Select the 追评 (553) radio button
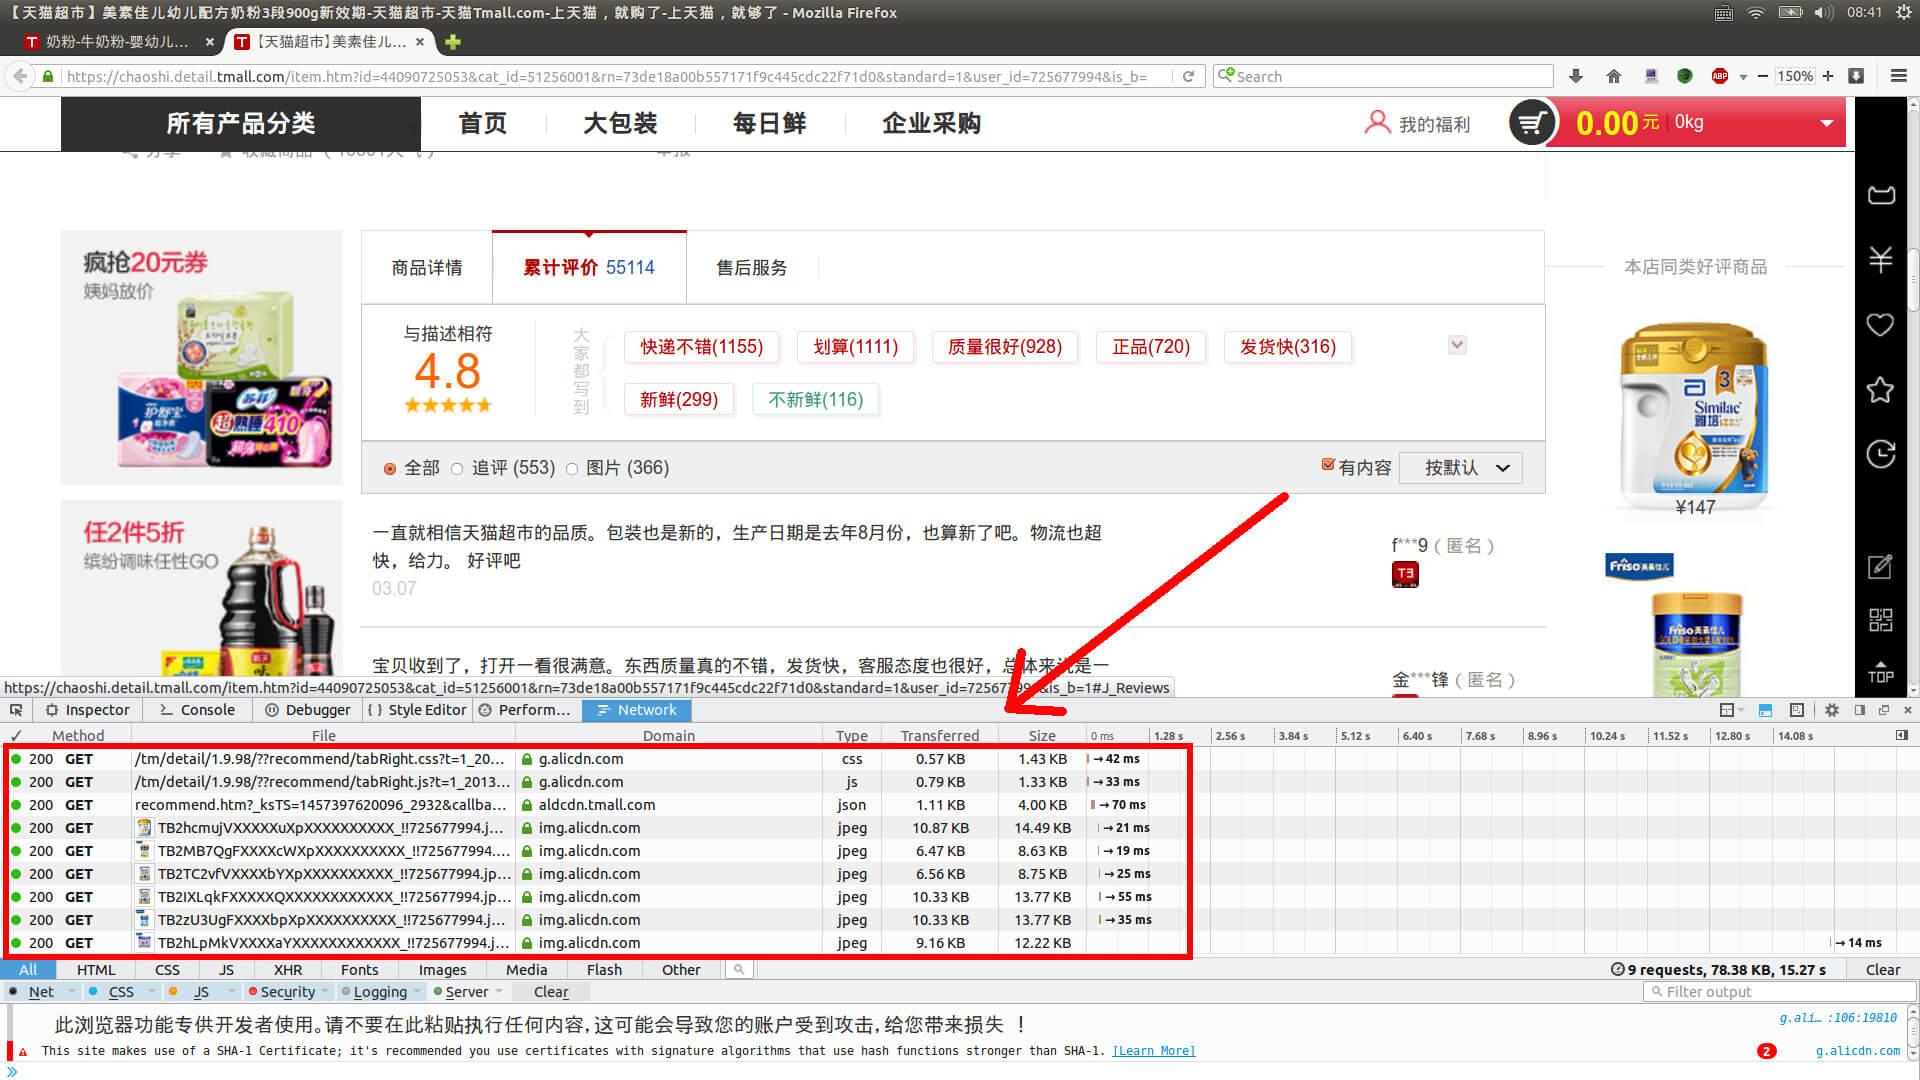 tap(457, 469)
